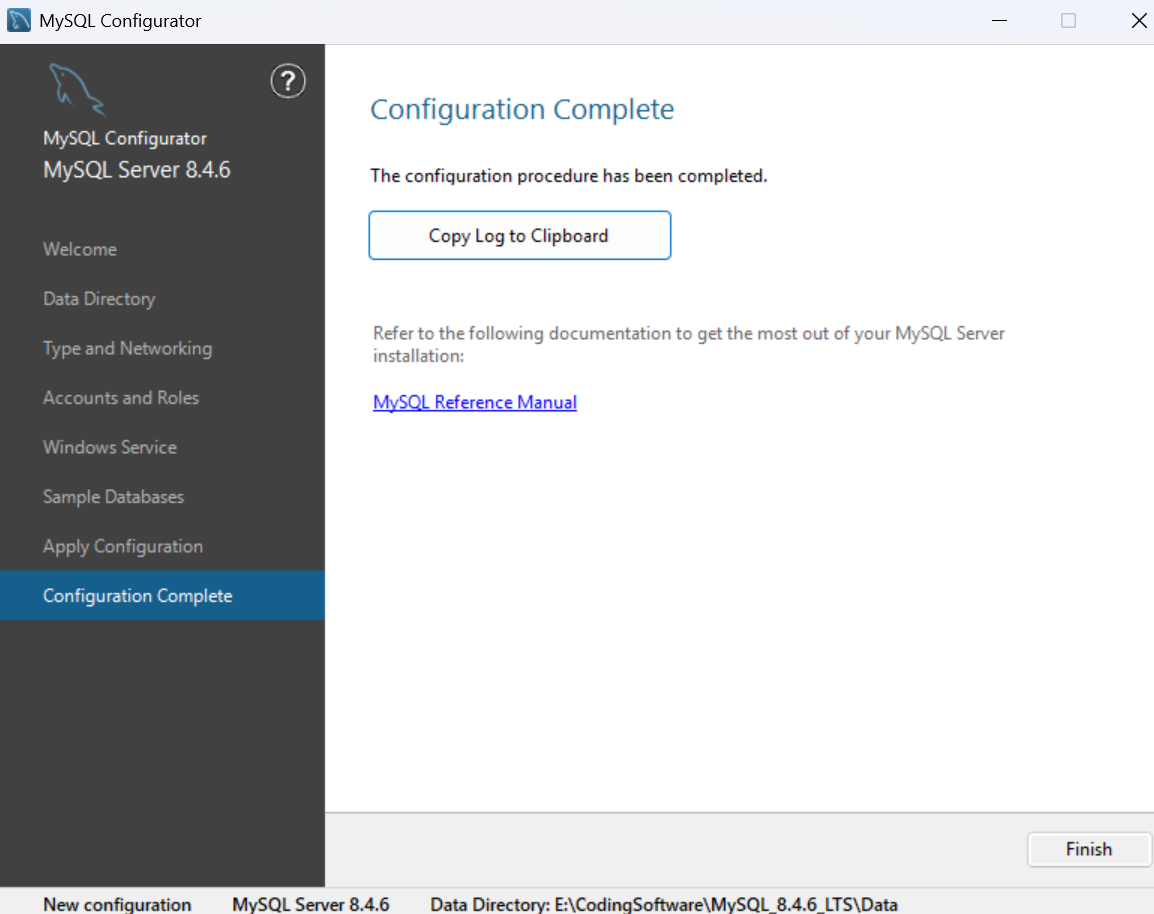This screenshot has height=914, width=1154.
Task: Click the MySQL dolphin logo in sidebar
Action: [x=76, y=88]
